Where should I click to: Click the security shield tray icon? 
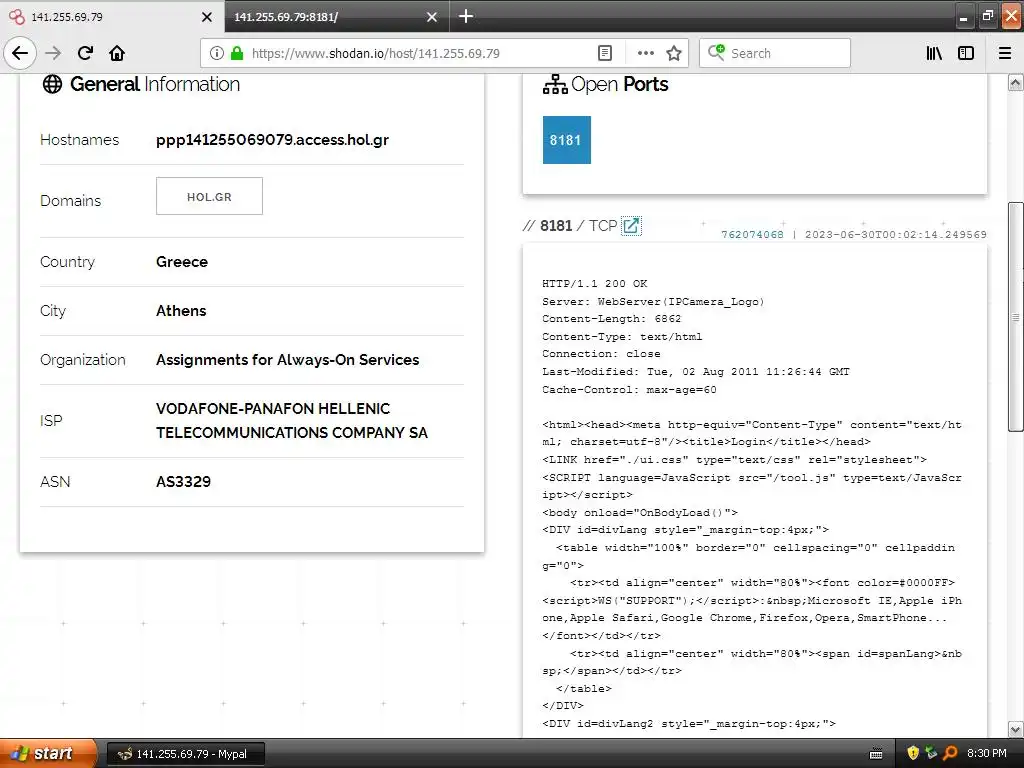click(x=912, y=753)
